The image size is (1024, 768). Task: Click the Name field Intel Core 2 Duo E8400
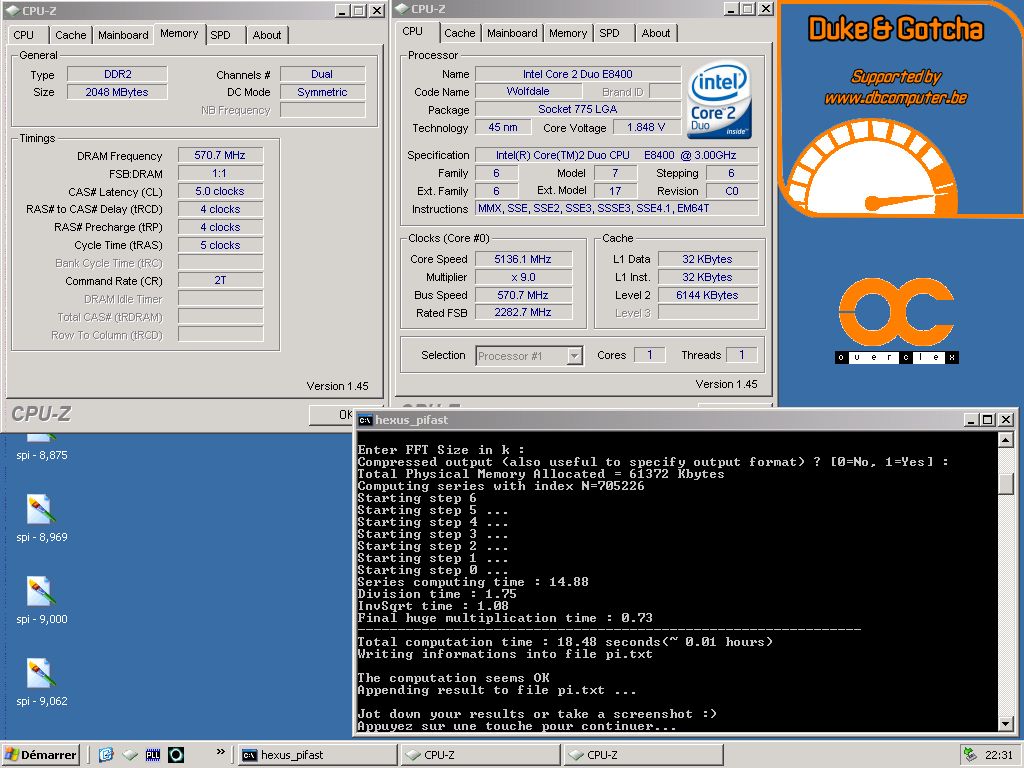coord(578,74)
